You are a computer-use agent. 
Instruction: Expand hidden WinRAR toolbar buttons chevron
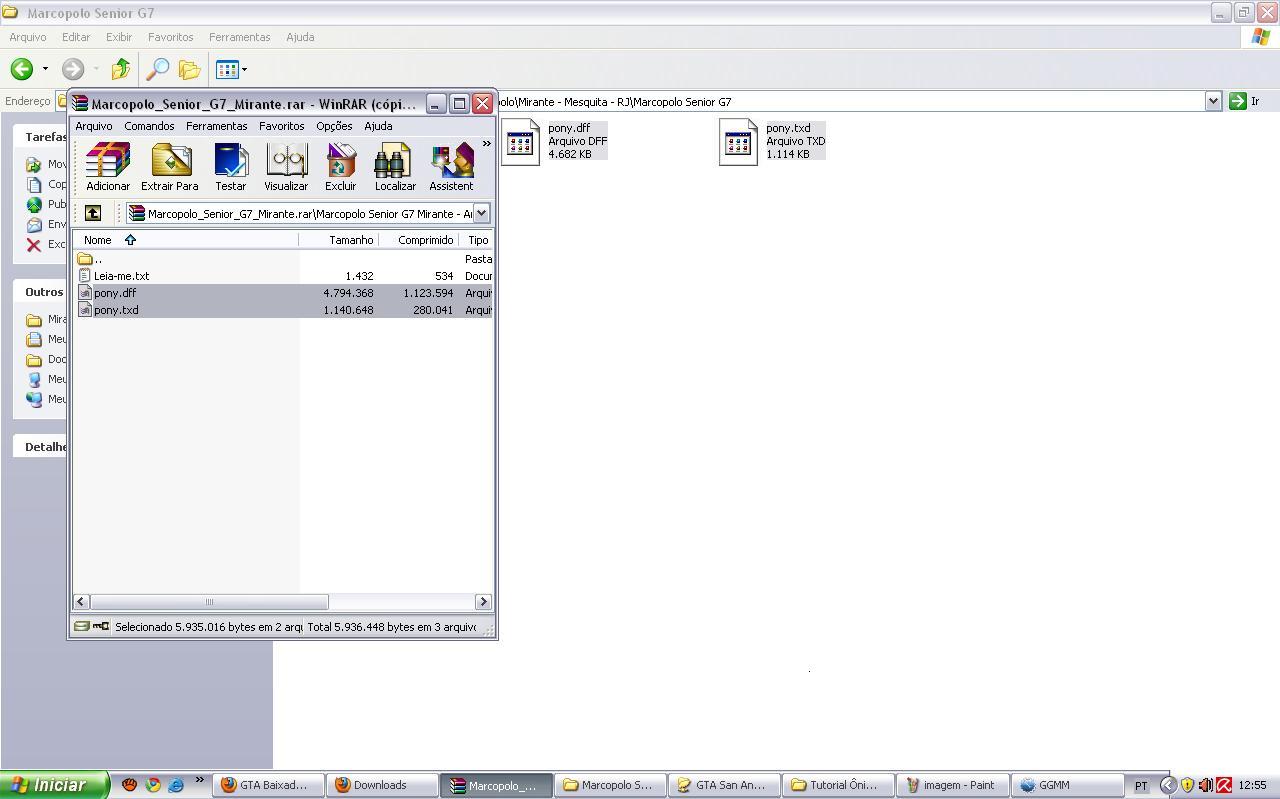tap(487, 144)
